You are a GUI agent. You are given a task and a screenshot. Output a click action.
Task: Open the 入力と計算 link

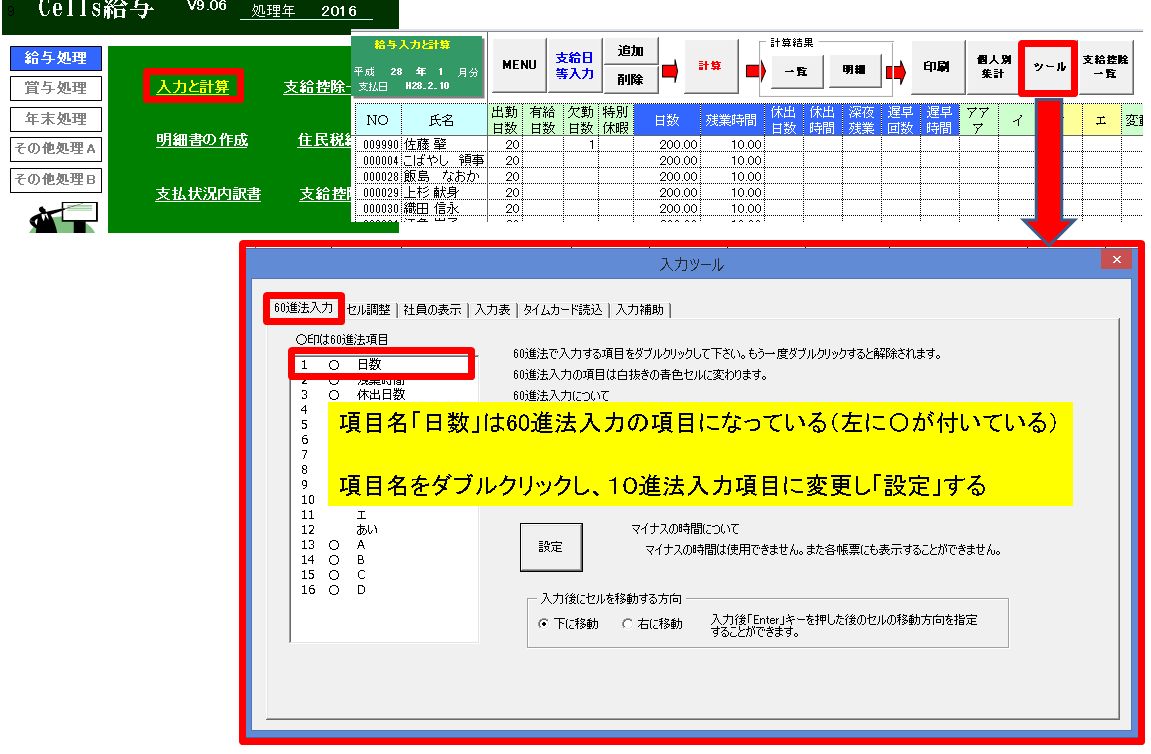(x=193, y=87)
